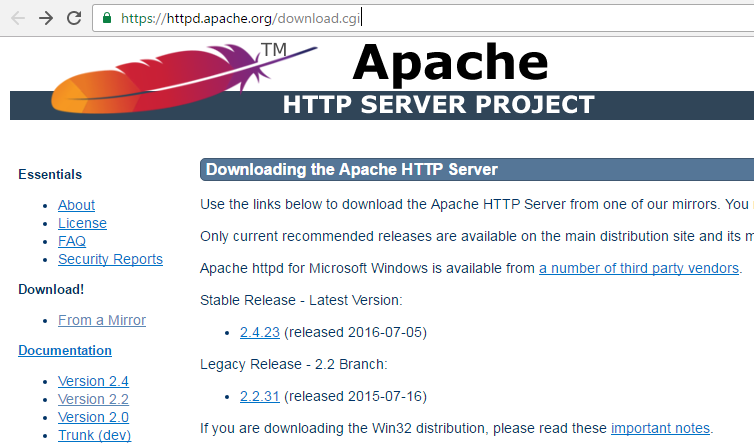Click the important notes link
The width and height of the screenshot is (754, 447).
pyautogui.click(x=661, y=428)
